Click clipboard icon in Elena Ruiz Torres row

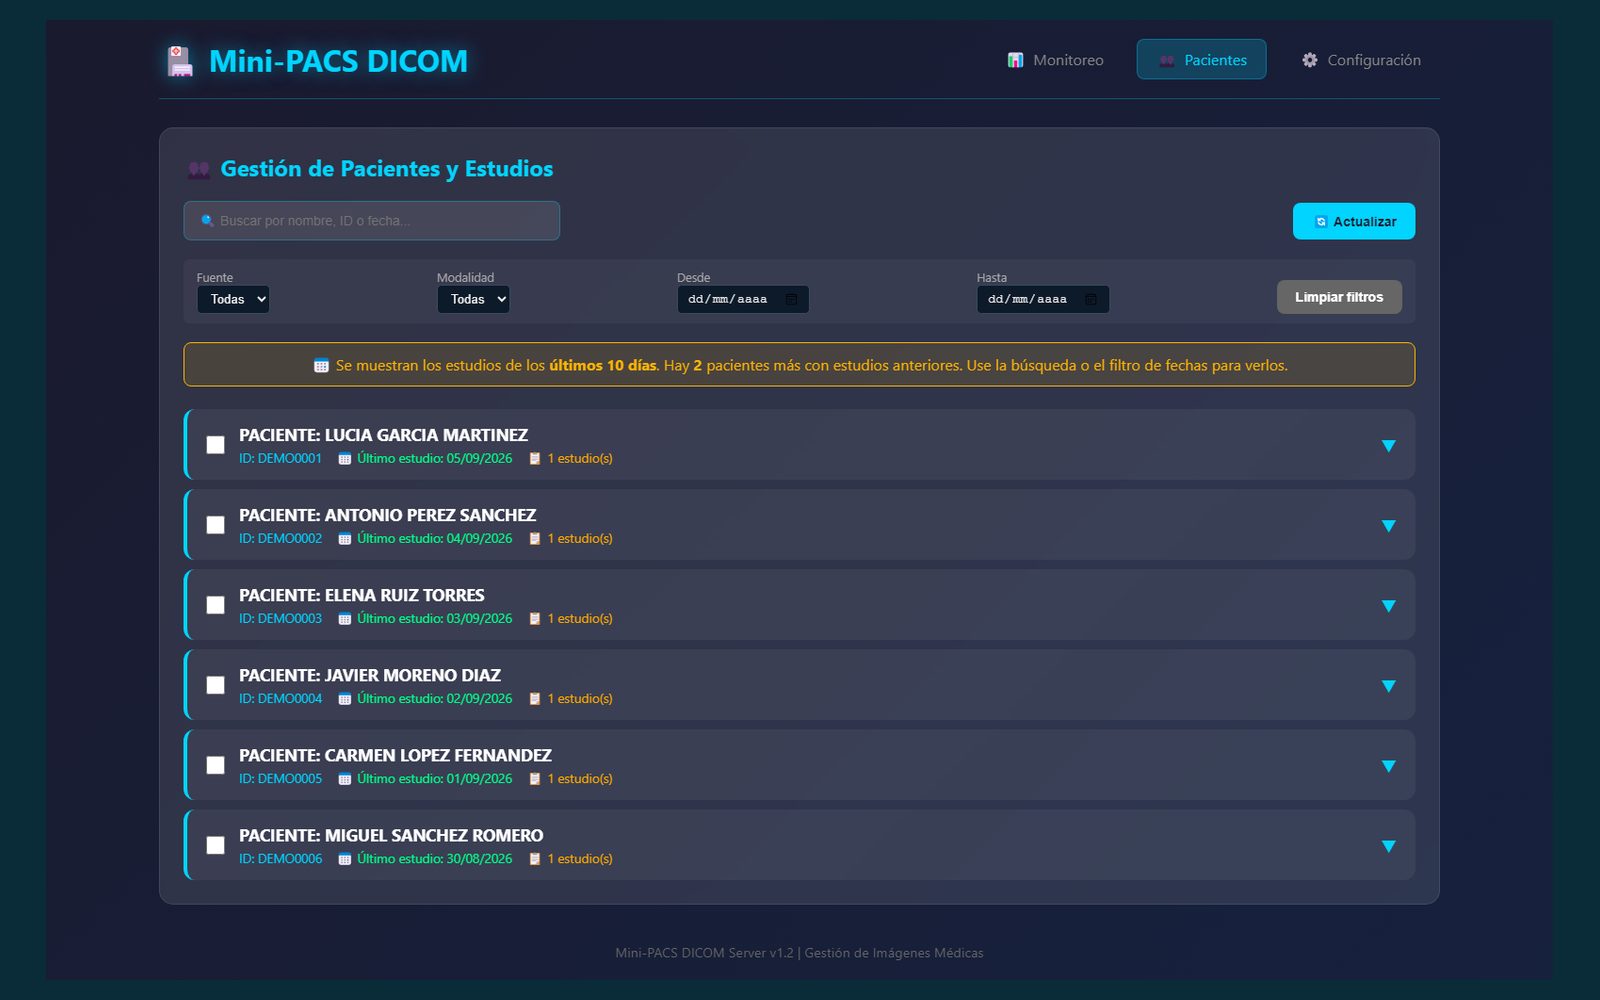[x=535, y=619]
